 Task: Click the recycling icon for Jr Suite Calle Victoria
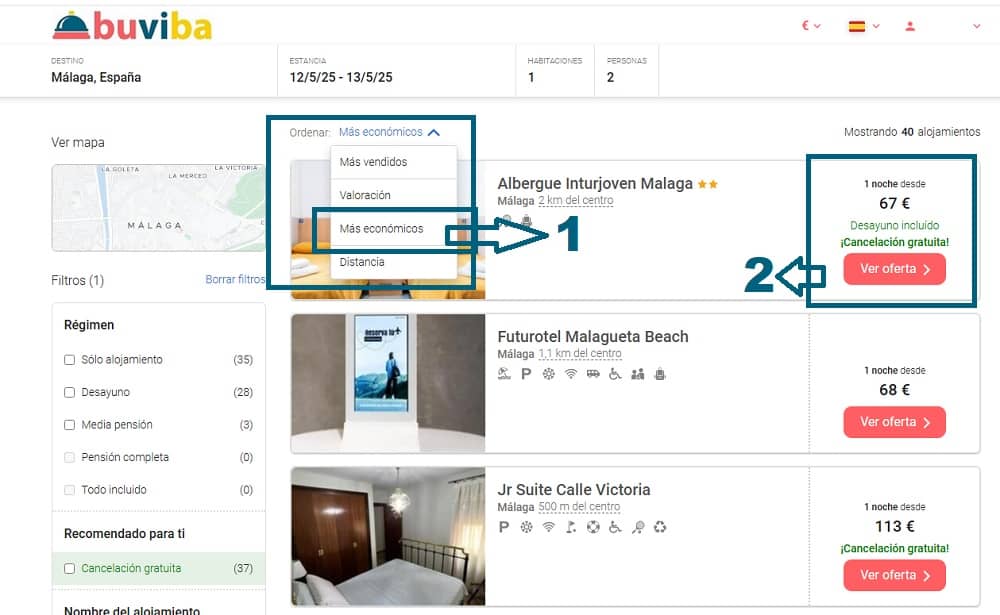pyautogui.click(x=660, y=527)
